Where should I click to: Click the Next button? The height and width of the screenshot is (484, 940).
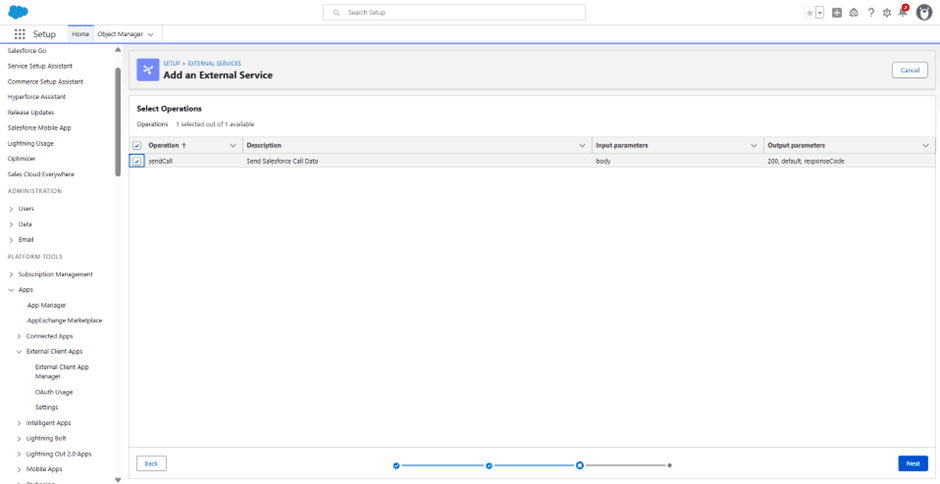(913, 464)
